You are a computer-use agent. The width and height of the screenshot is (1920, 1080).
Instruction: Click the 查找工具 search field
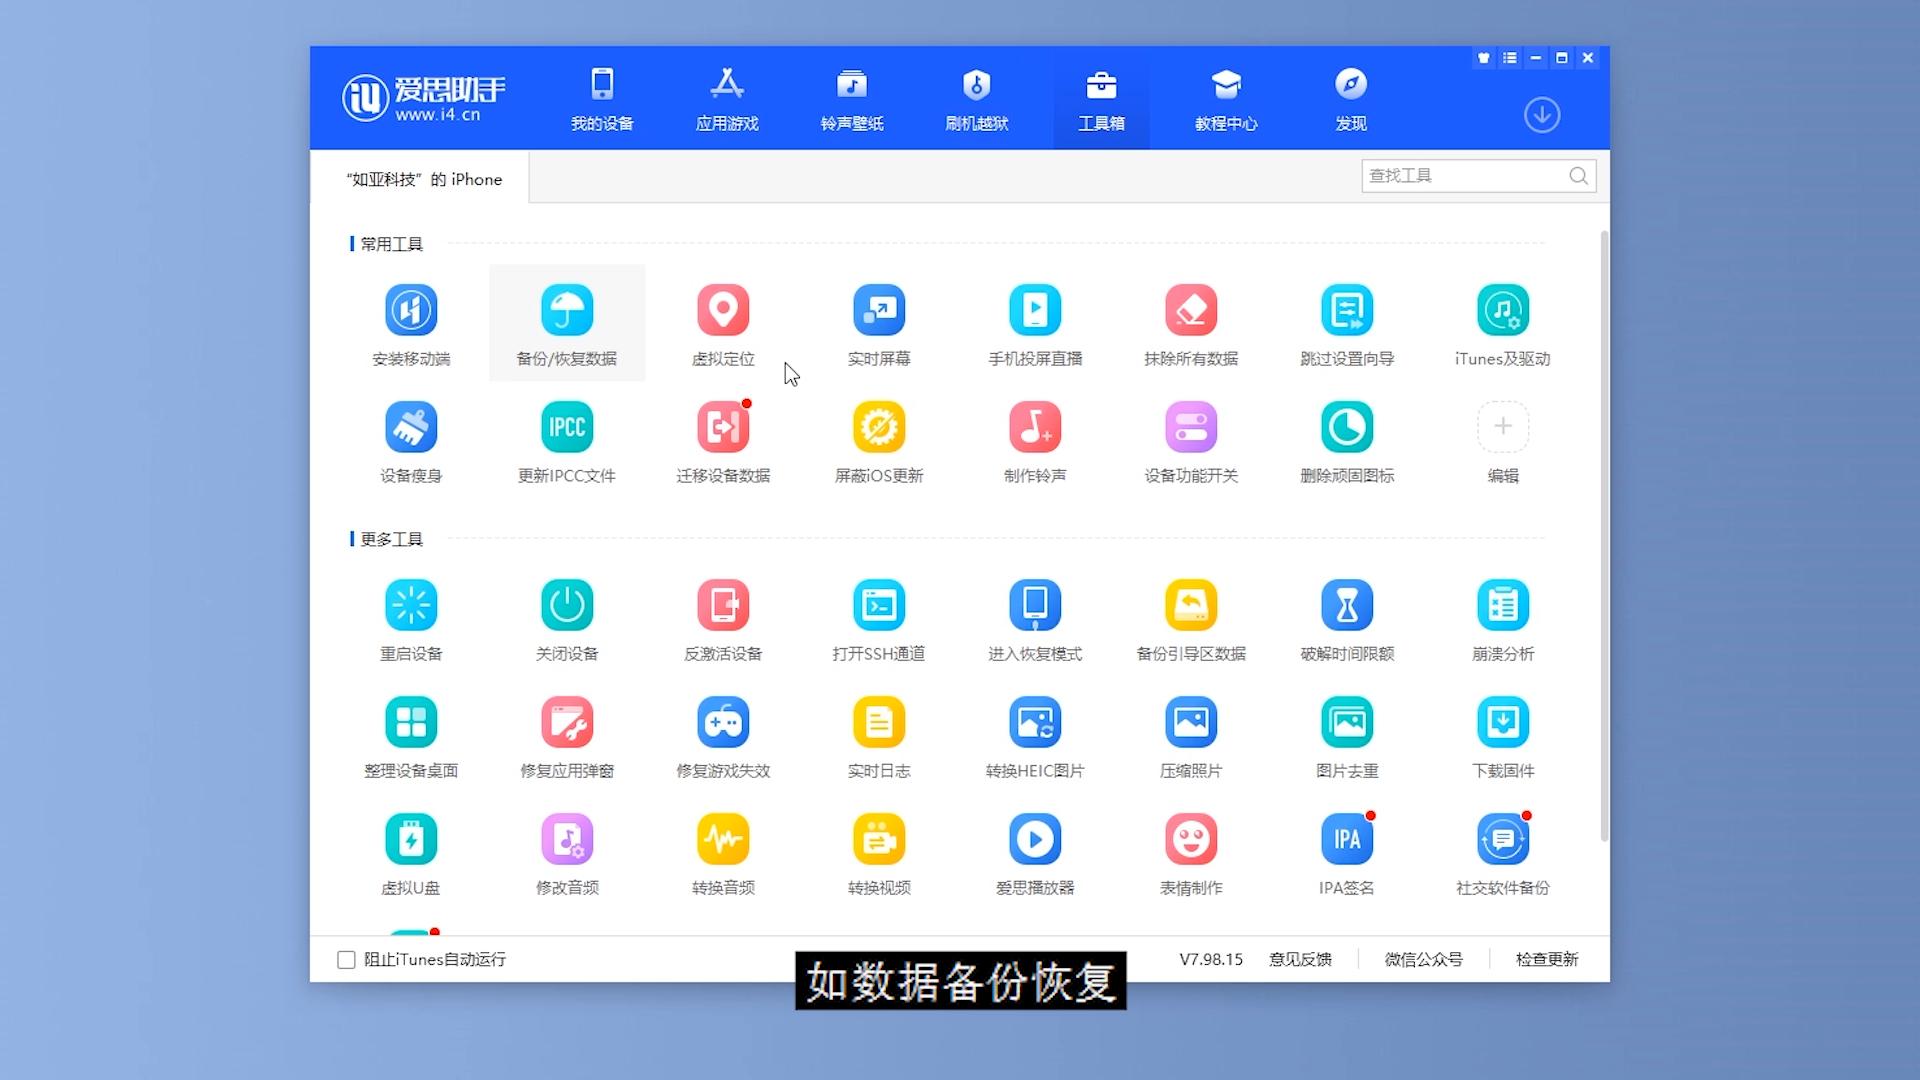tap(1465, 175)
